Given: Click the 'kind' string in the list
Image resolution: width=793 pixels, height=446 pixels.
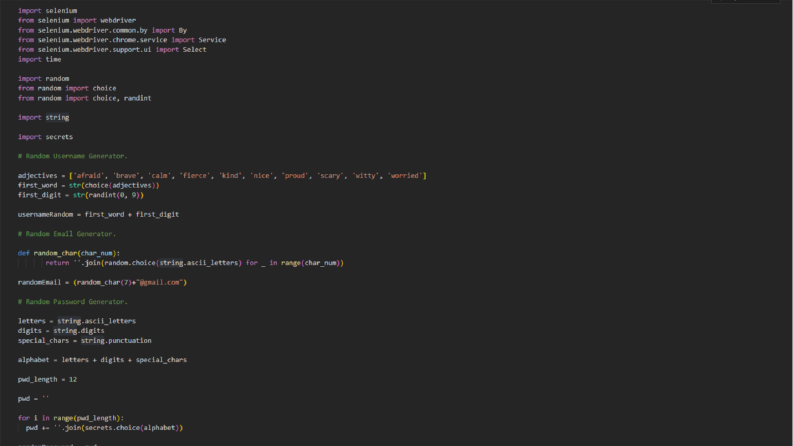Looking at the screenshot, I should pos(230,175).
